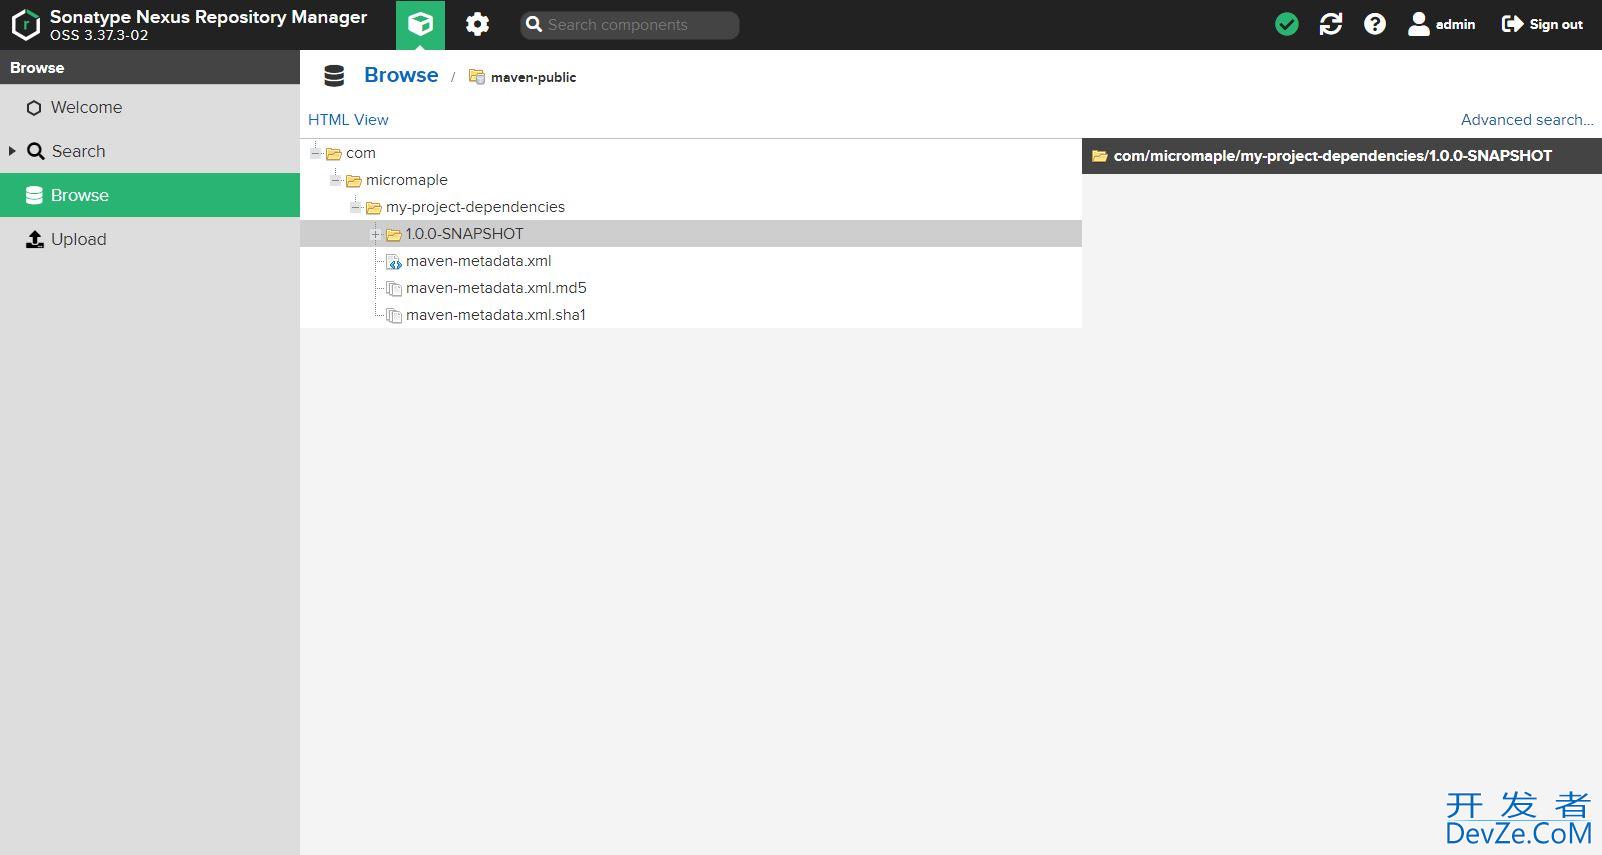Open the HTML View link
Image resolution: width=1602 pixels, height=855 pixels.
point(348,119)
